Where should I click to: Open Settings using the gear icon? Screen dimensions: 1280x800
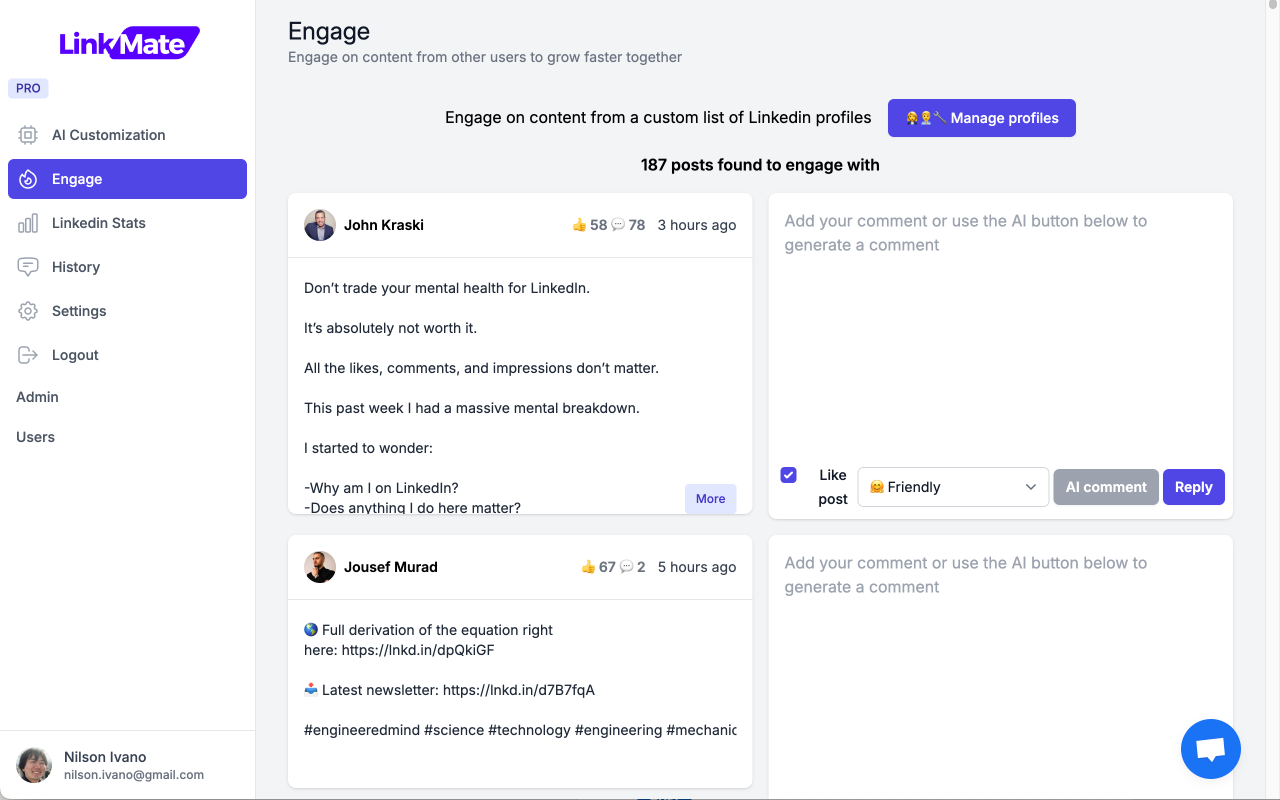coord(28,310)
